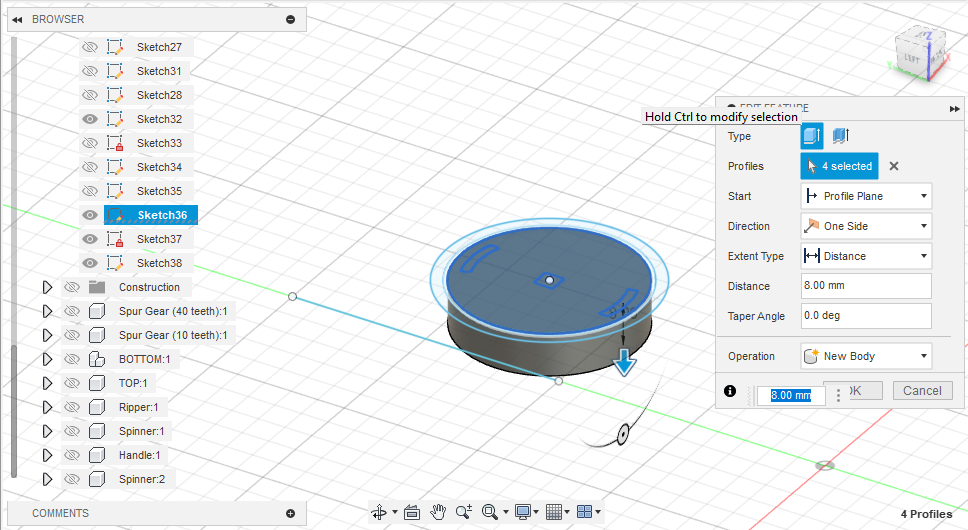This screenshot has width=968, height=530.
Task: Open the Orbit/Move navigation tool
Action: coord(379,512)
